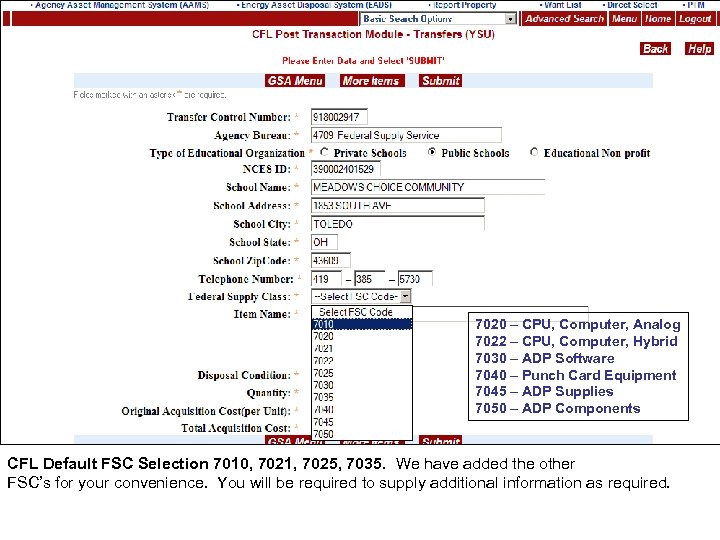Click the Back button
The image size is (720, 540).
pos(655,49)
